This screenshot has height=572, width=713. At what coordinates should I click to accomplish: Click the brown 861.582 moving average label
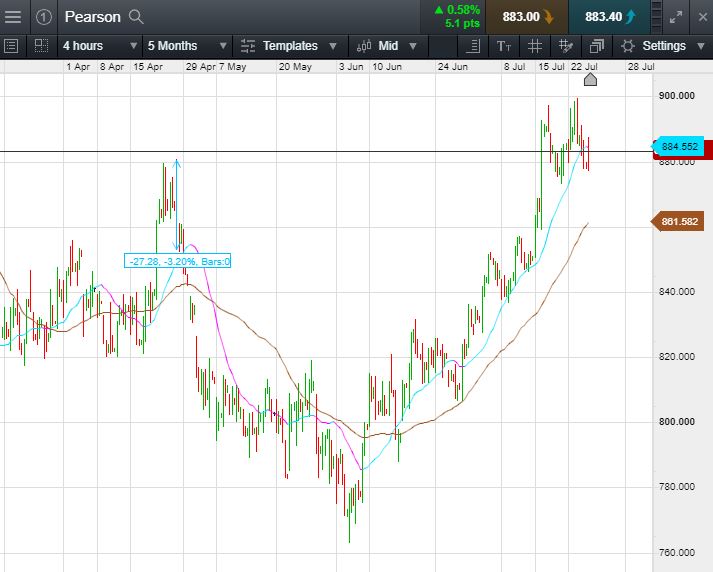[678, 221]
